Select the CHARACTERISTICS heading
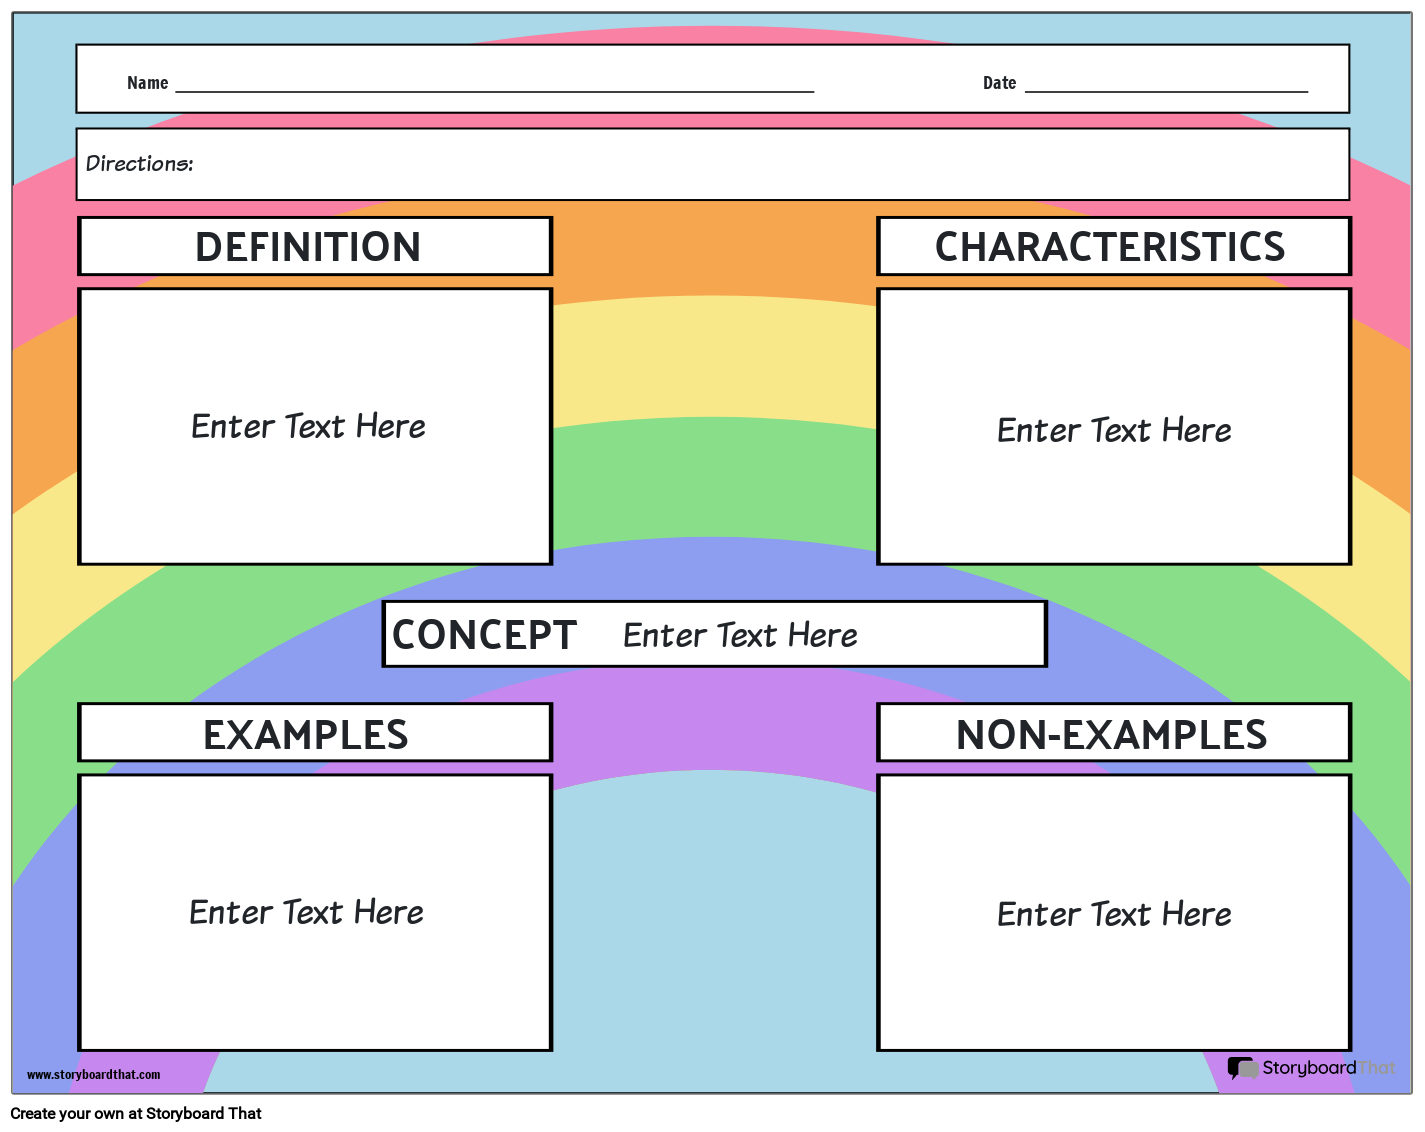 [1110, 247]
